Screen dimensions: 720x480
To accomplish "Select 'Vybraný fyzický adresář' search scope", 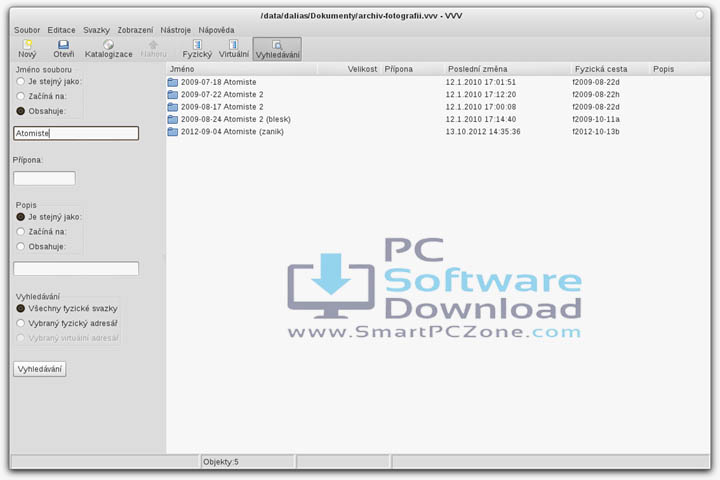I will pyautogui.click(x=21, y=323).
